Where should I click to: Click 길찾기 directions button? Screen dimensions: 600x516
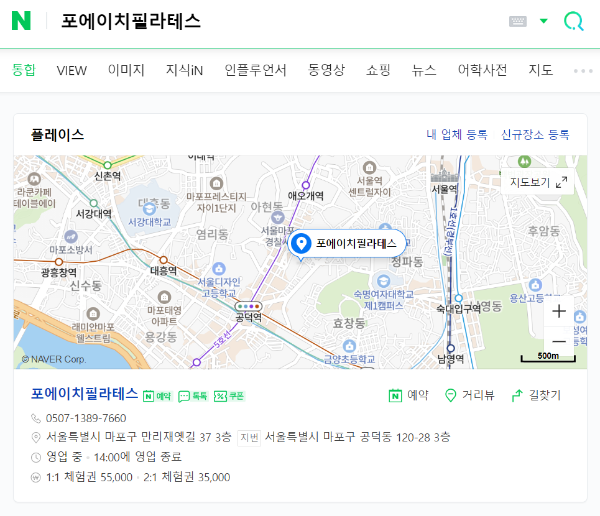click(536, 395)
